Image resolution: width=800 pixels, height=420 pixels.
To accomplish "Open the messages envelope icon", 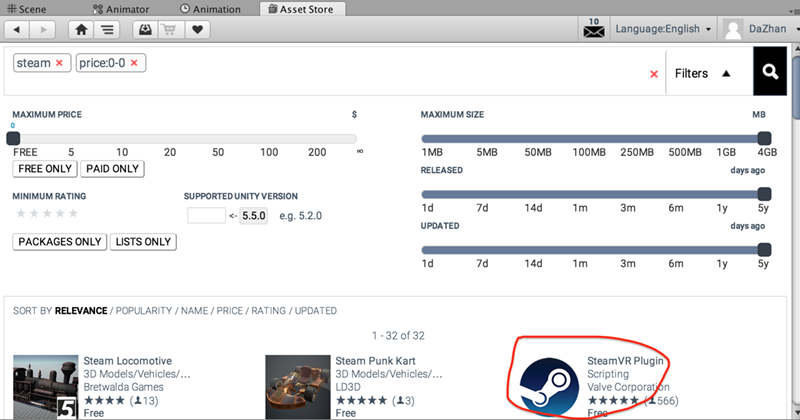I will [593, 30].
